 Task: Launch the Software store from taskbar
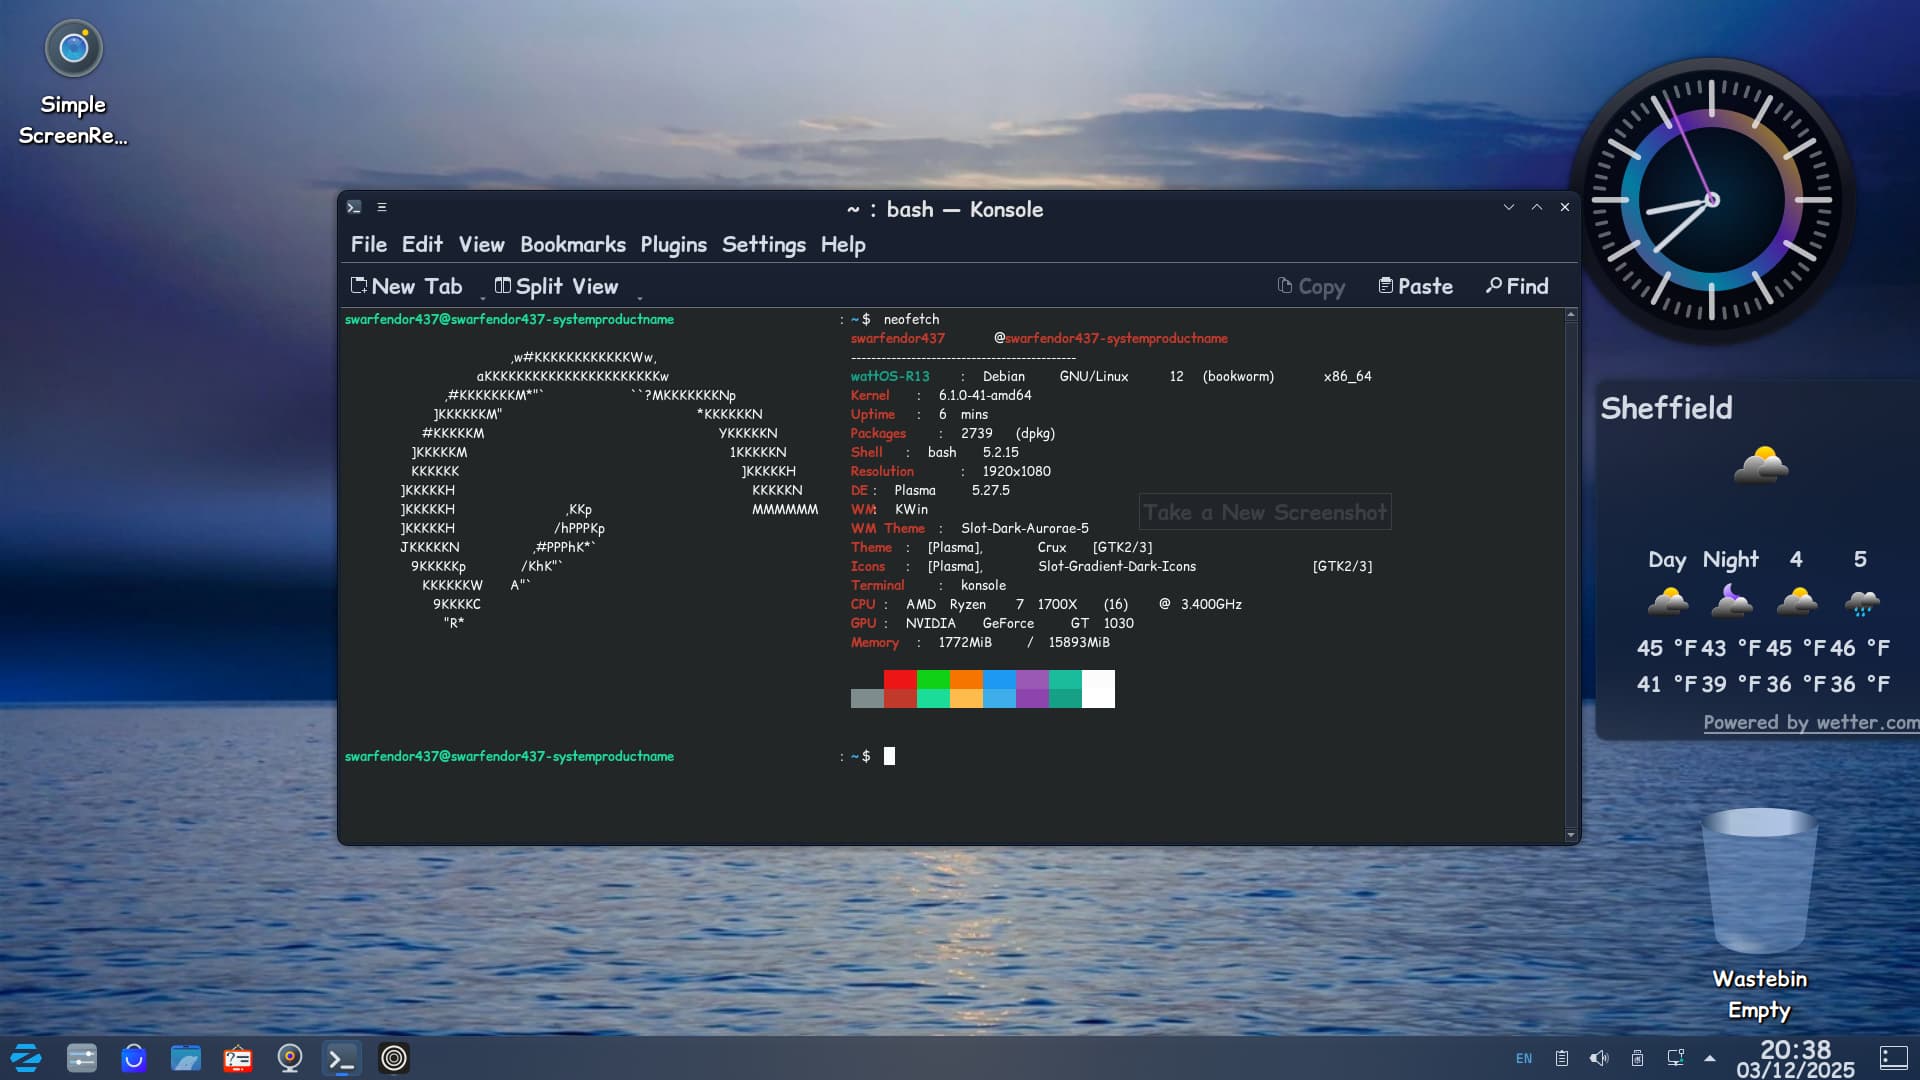(134, 1058)
